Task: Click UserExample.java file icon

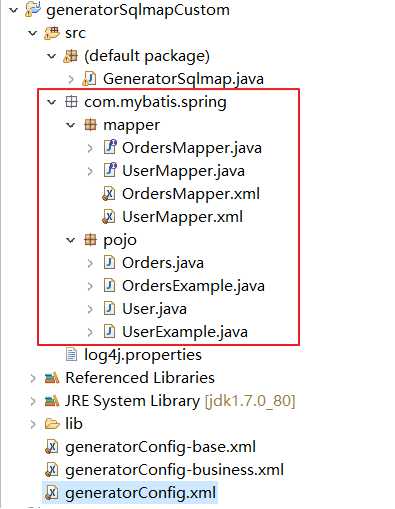Action: [109, 332]
